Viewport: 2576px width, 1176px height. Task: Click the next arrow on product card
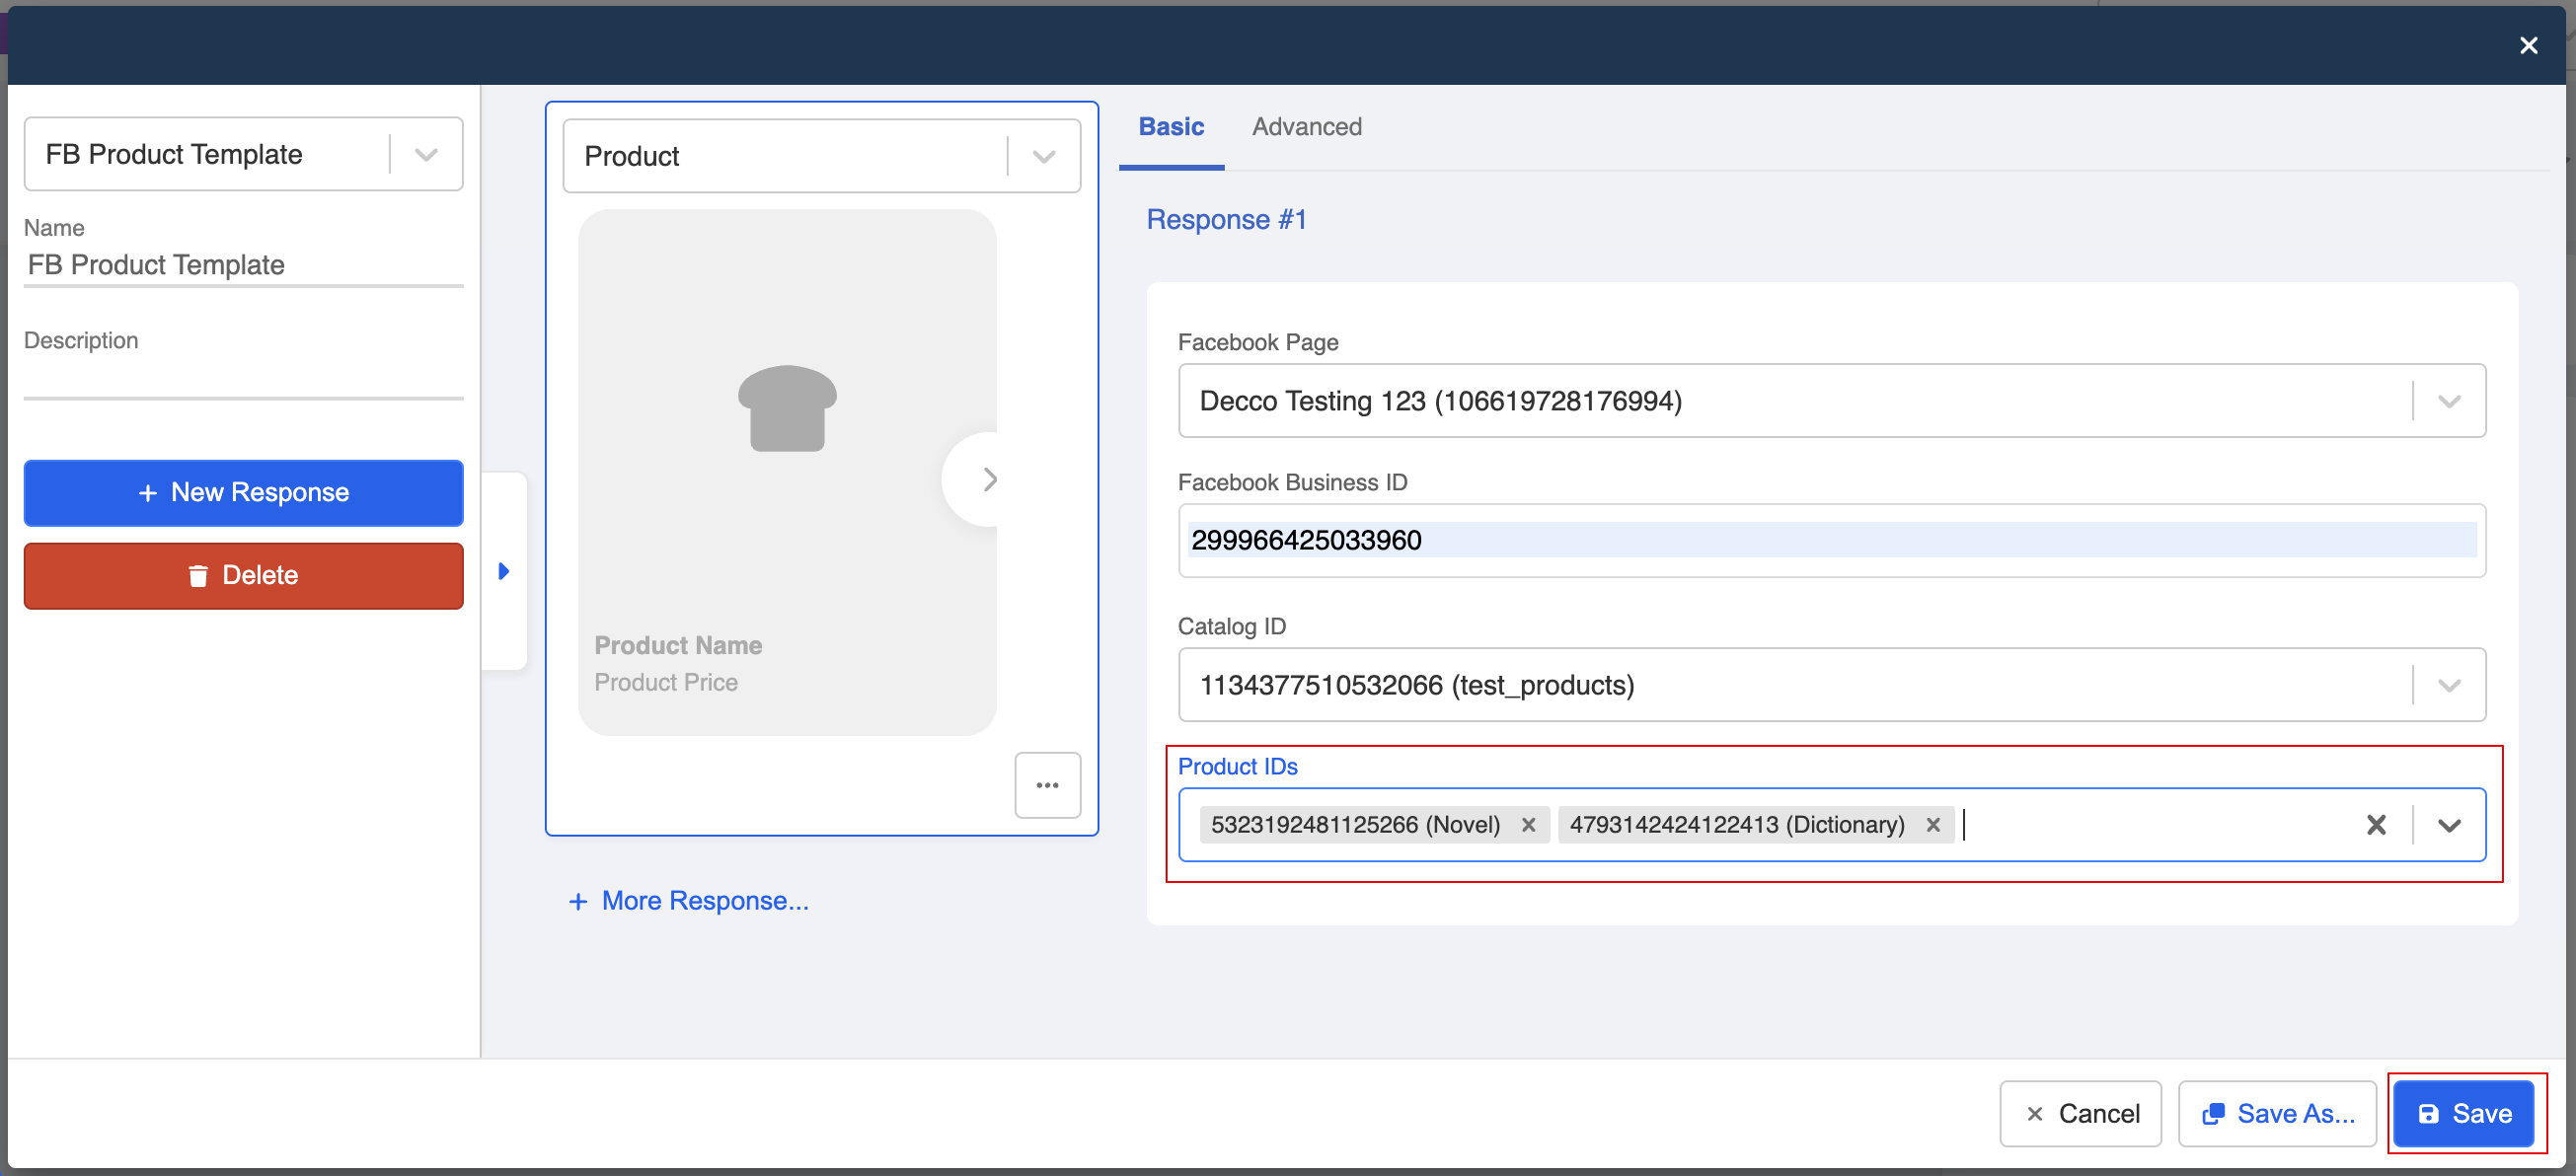(988, 480)
